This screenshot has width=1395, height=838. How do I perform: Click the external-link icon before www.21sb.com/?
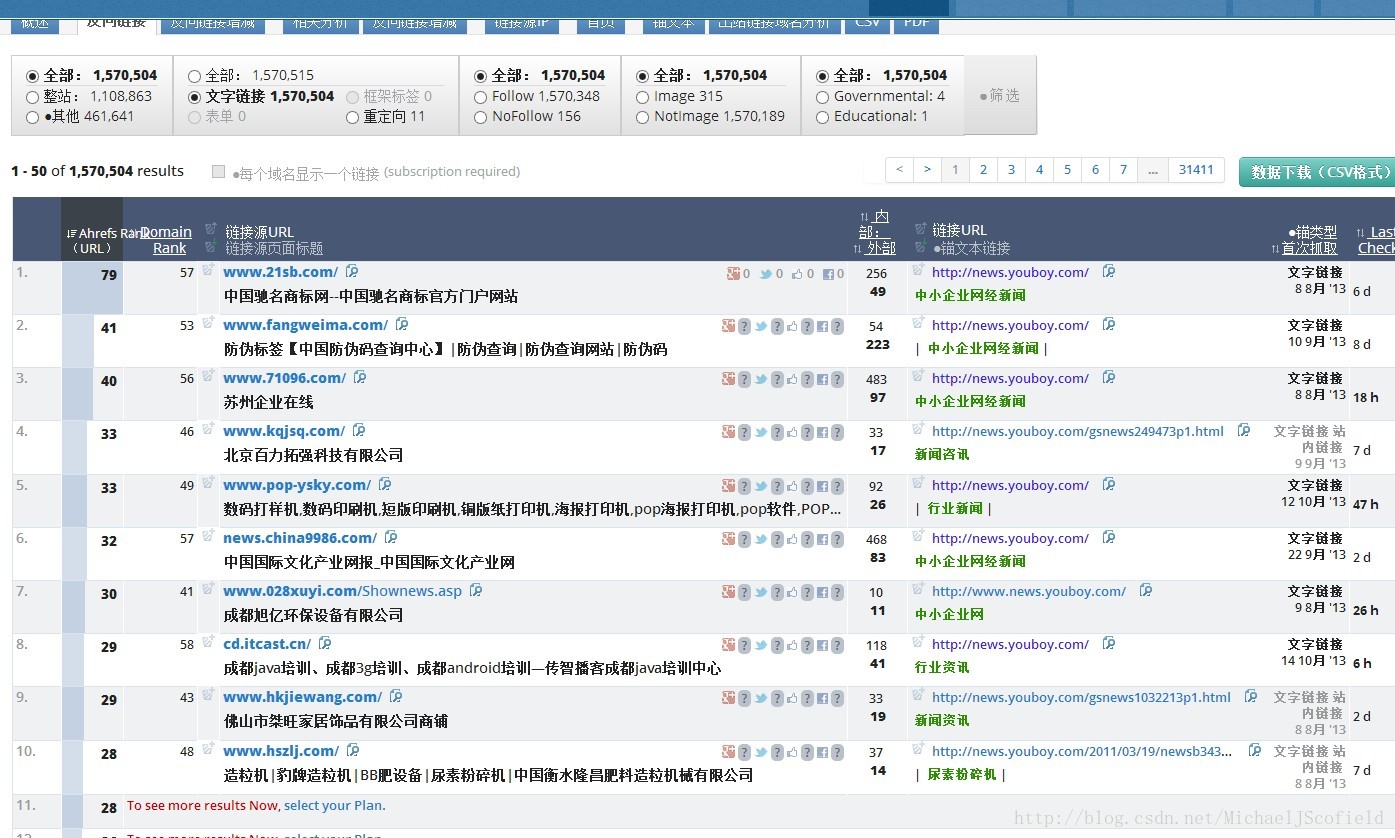coord(208,270)
